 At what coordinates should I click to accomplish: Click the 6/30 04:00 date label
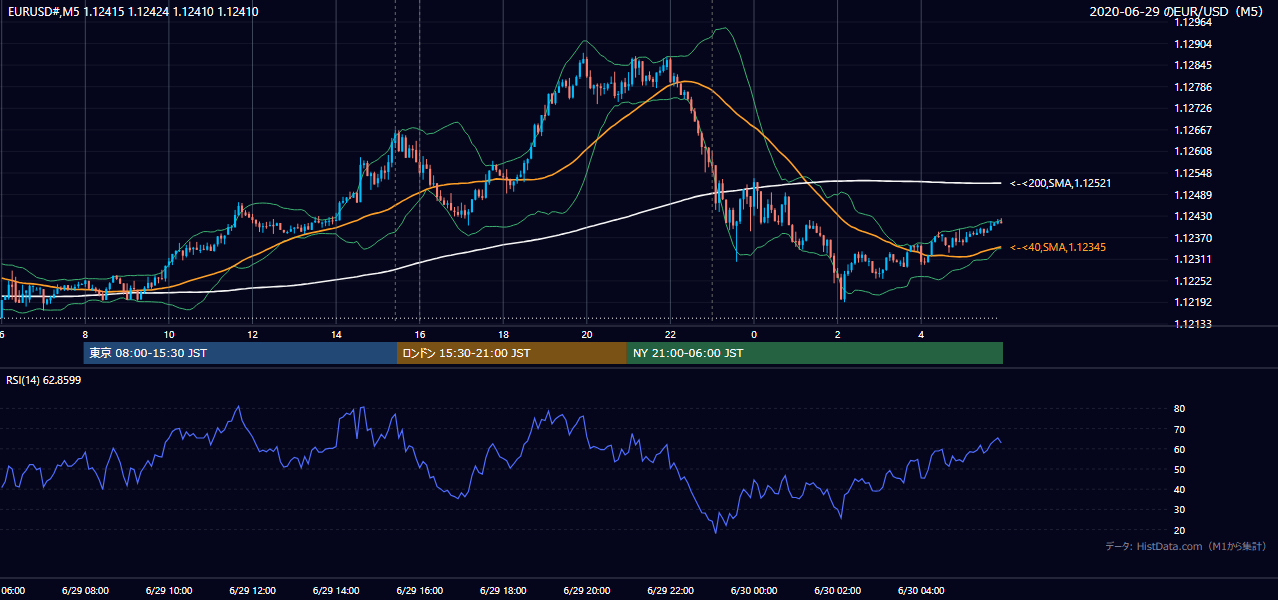pyautogui.click(x=920, y=590)
